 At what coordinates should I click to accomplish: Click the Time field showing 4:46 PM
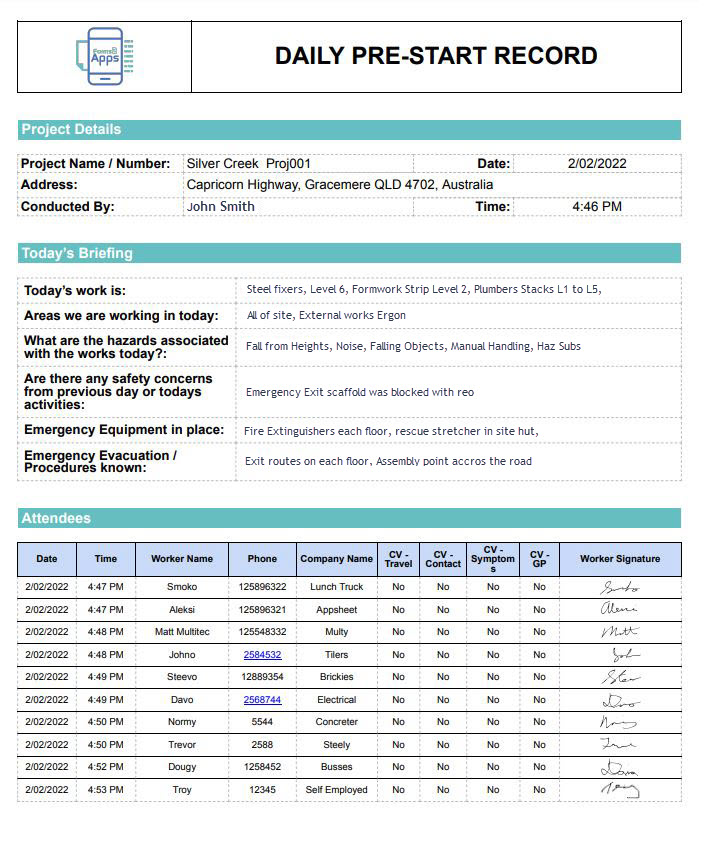[x=596, y=207]
